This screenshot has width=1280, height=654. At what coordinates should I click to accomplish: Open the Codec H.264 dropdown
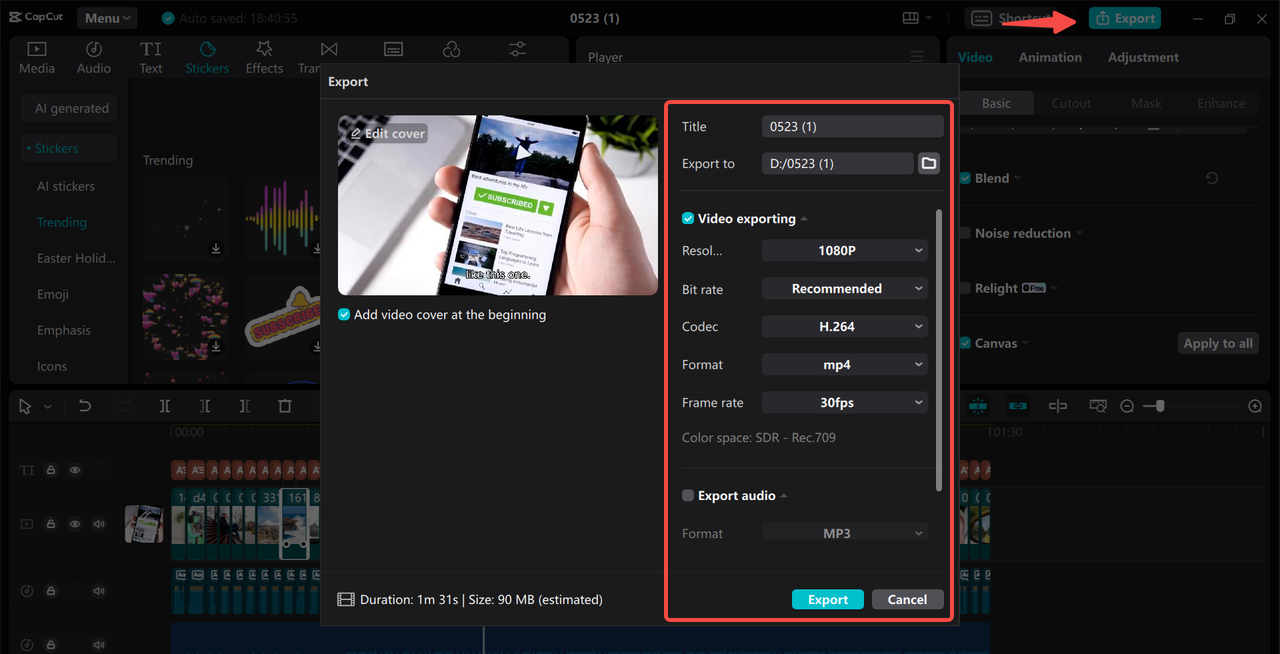click(845, 326)
